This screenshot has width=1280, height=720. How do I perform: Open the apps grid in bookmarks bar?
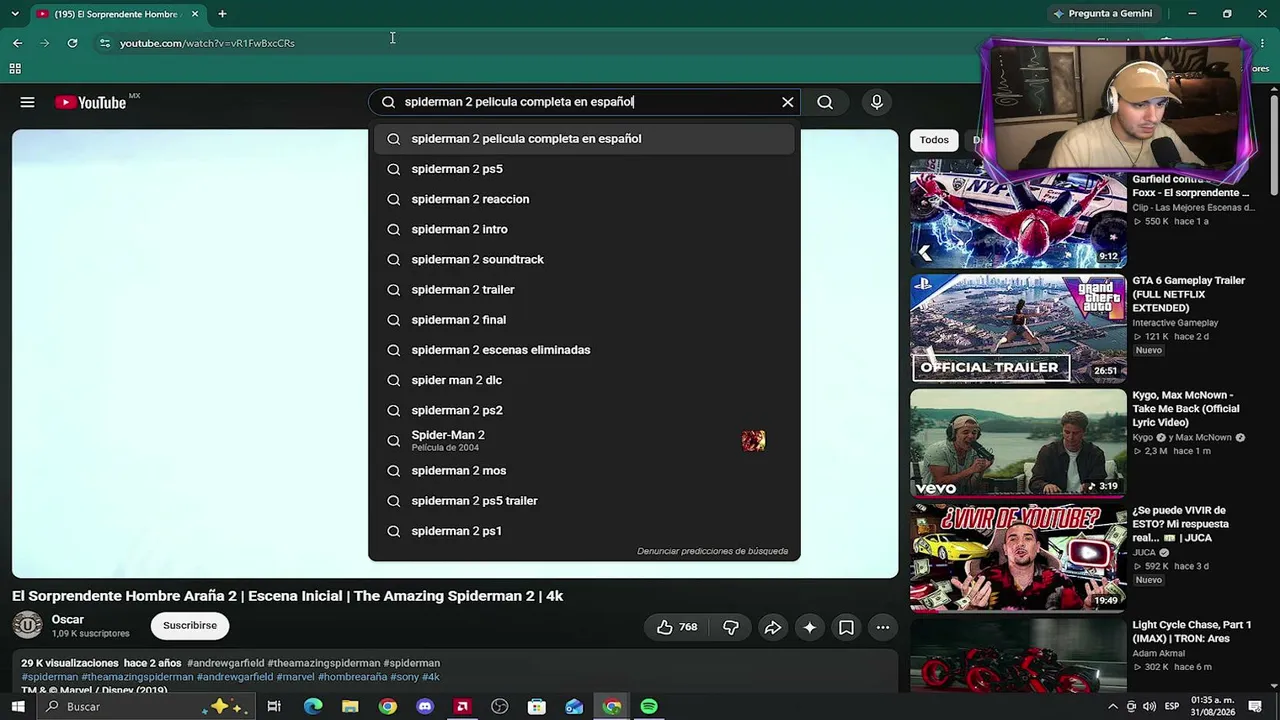click(15, 69)
